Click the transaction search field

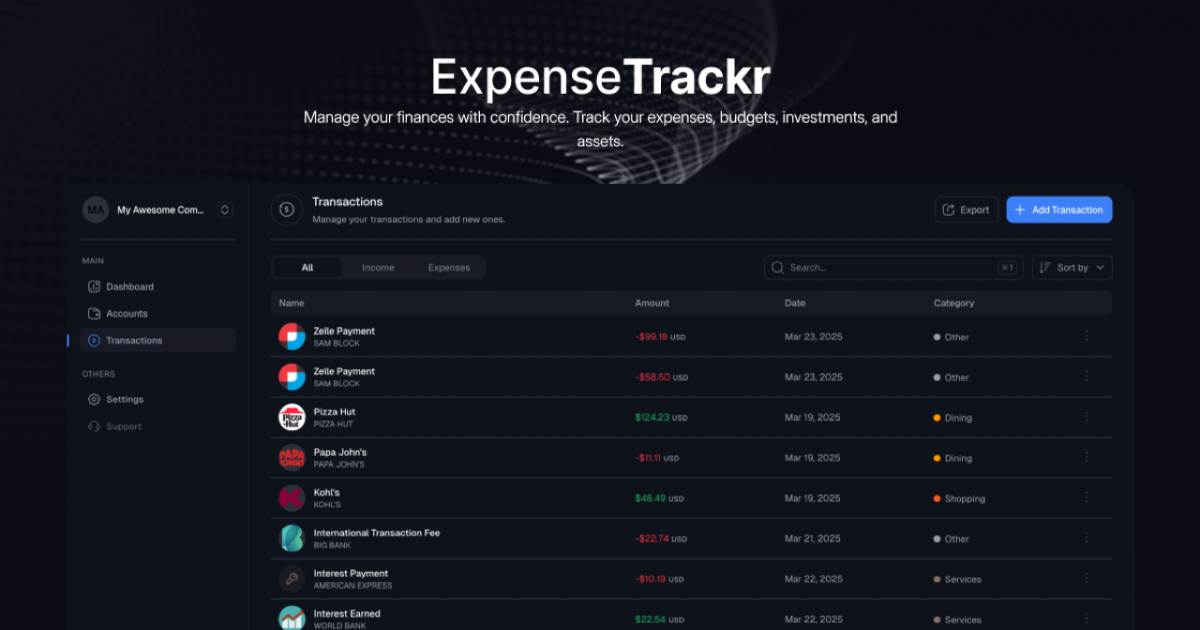coord(890,267)
